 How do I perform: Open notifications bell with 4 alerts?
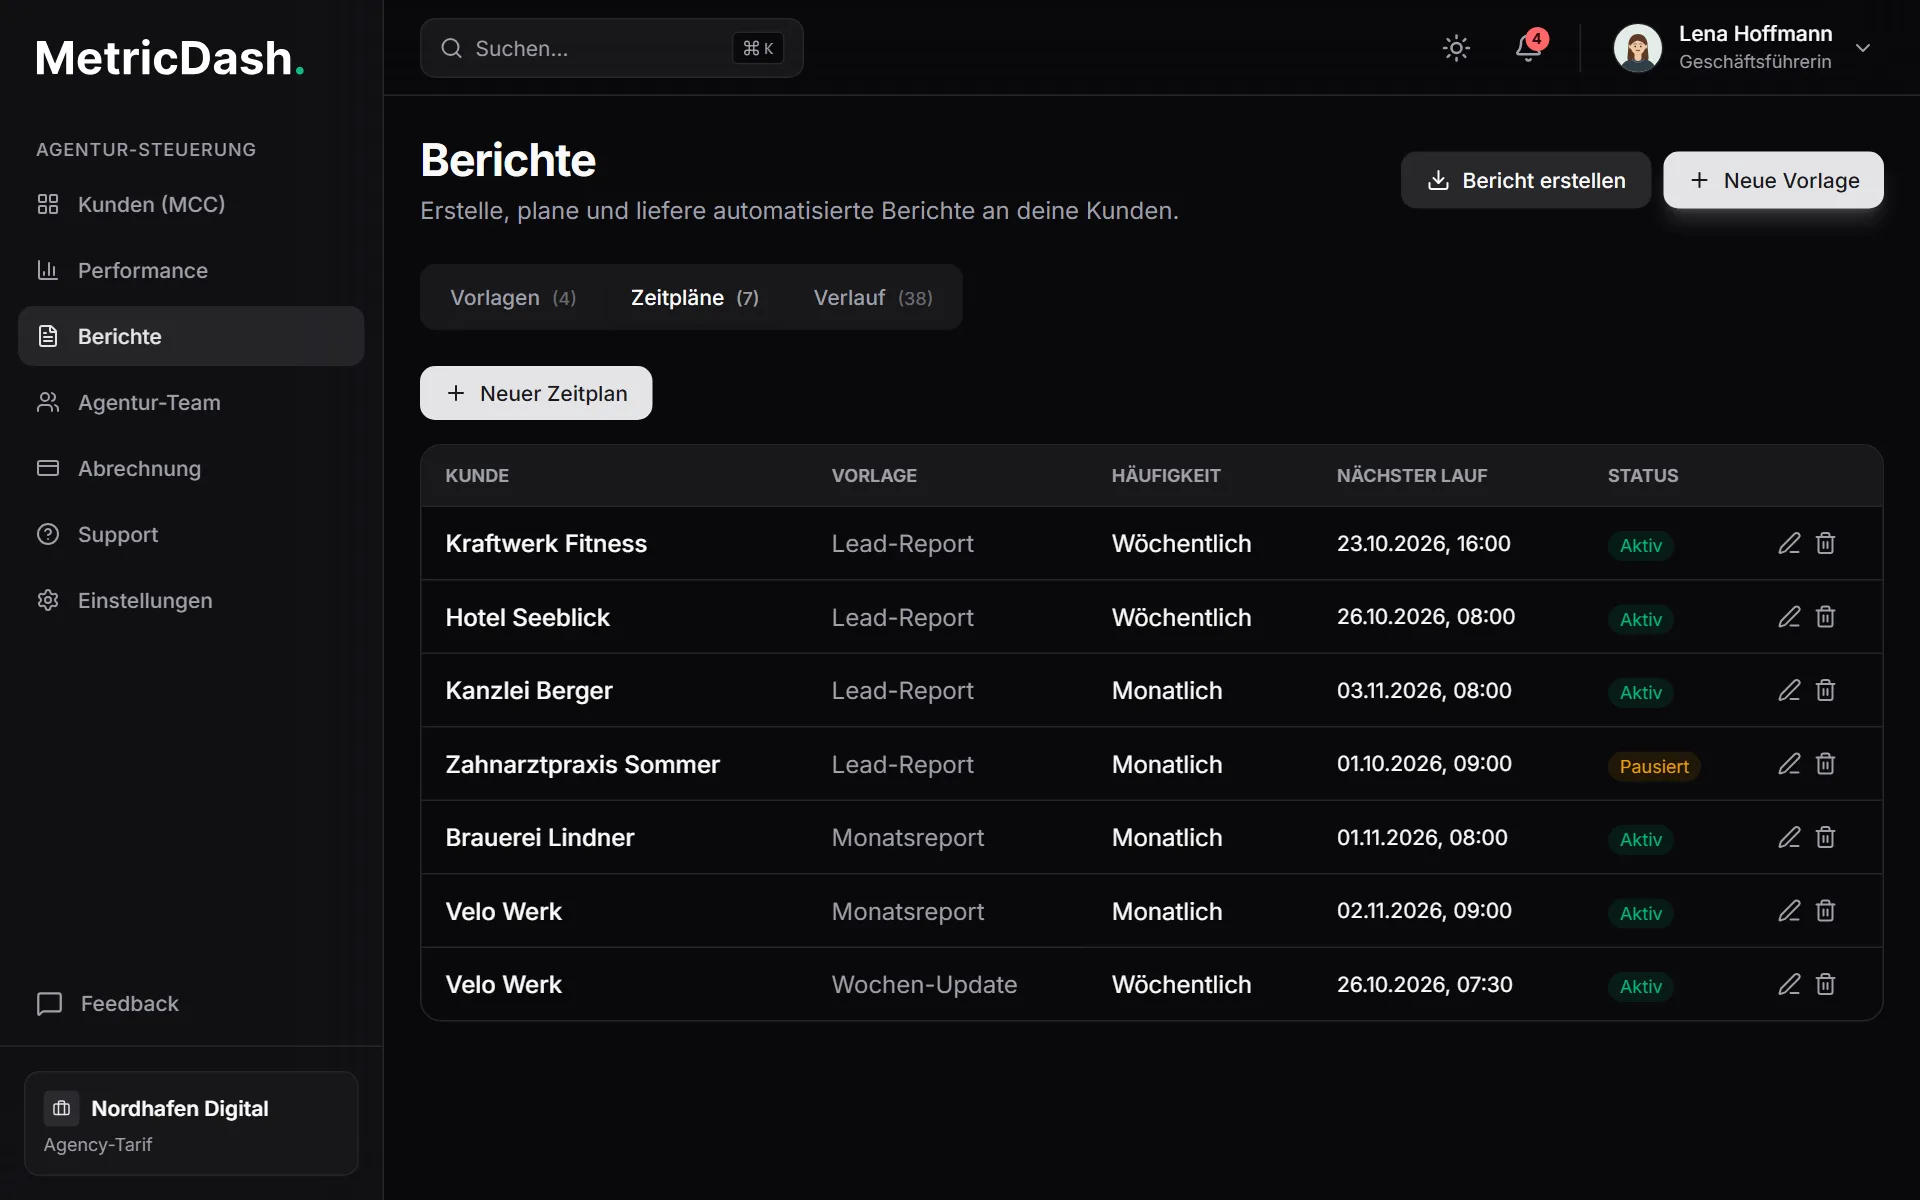(1529, 47)
